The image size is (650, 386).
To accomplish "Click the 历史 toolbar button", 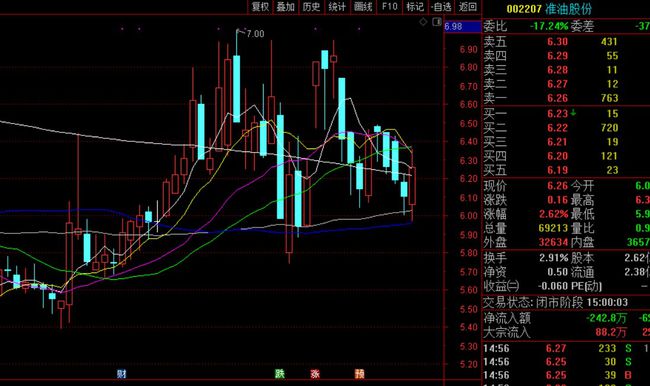I will pos(311,7).
